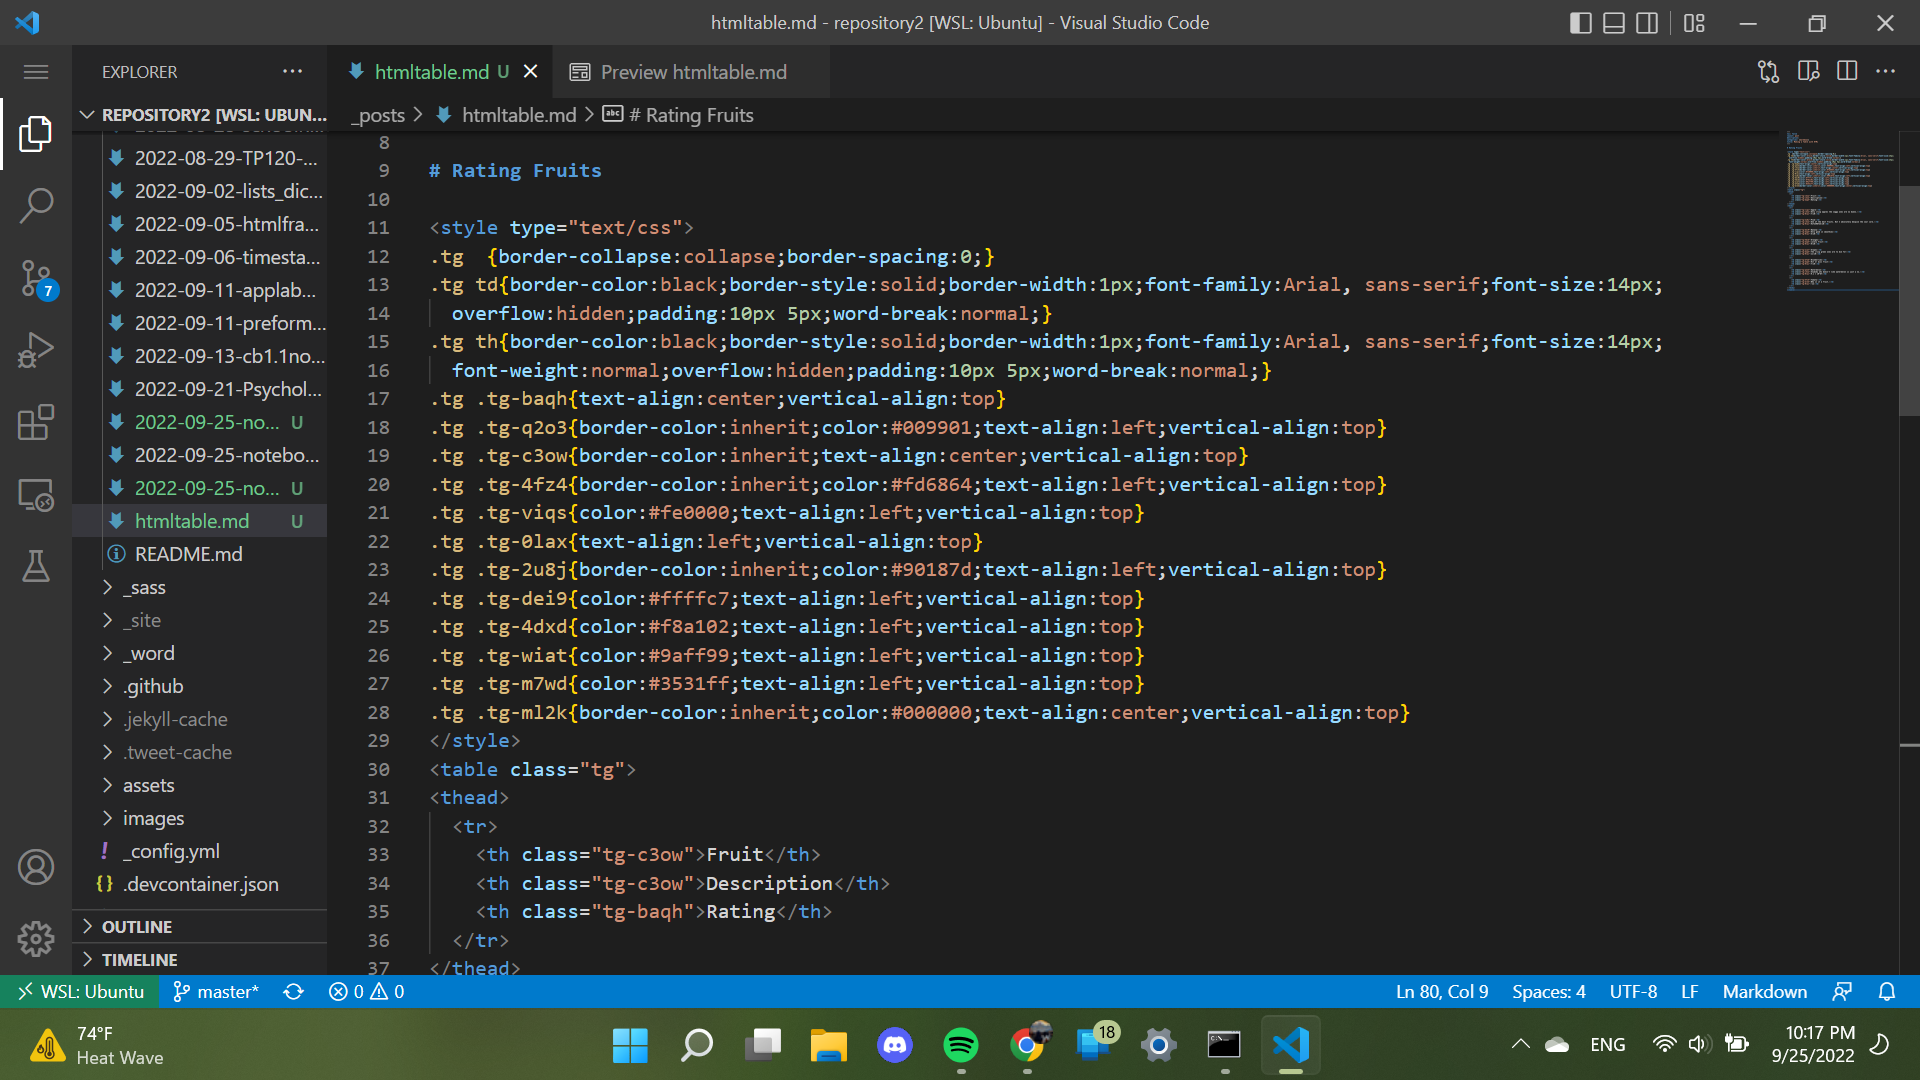Viewport: 1920px width, 1080px height.
Task: Click the code minimap
Action: point(1842,210)
